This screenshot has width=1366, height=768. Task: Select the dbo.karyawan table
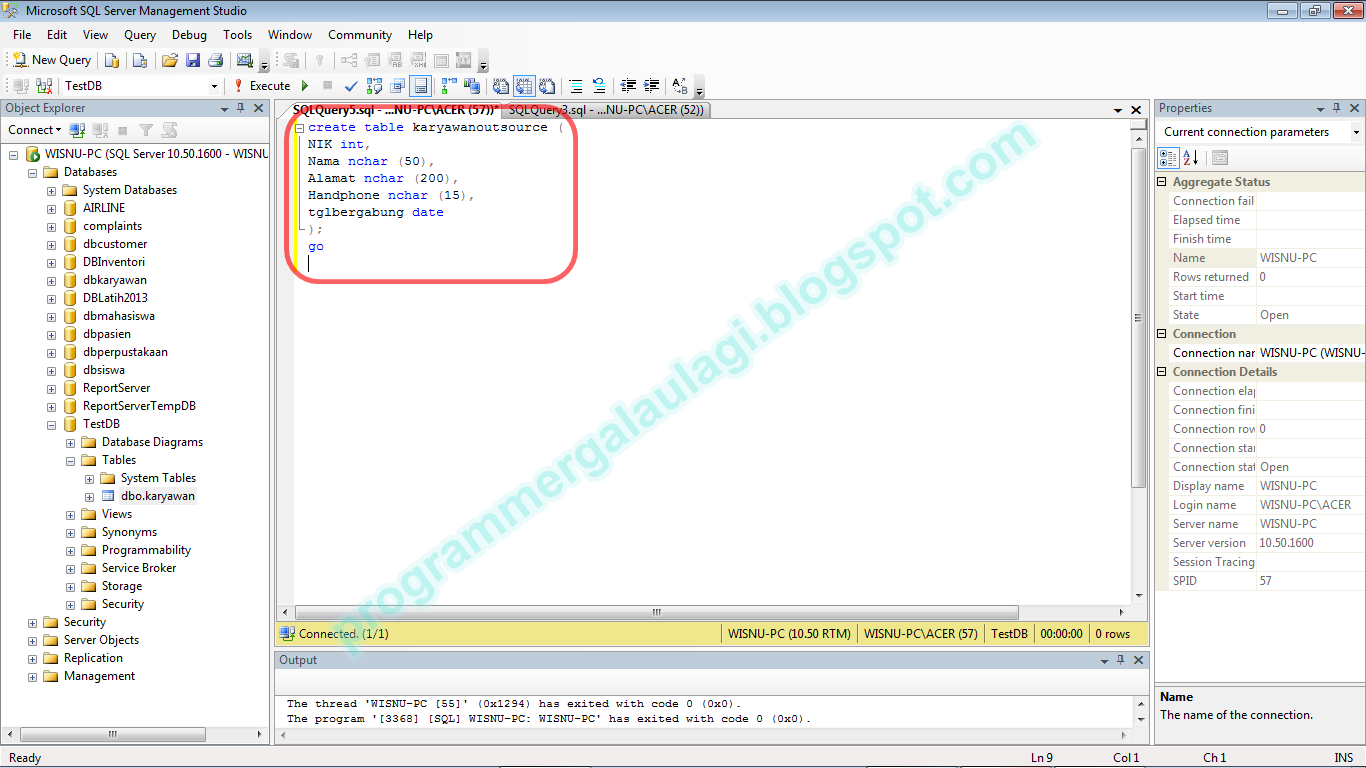tap(157, 495)
